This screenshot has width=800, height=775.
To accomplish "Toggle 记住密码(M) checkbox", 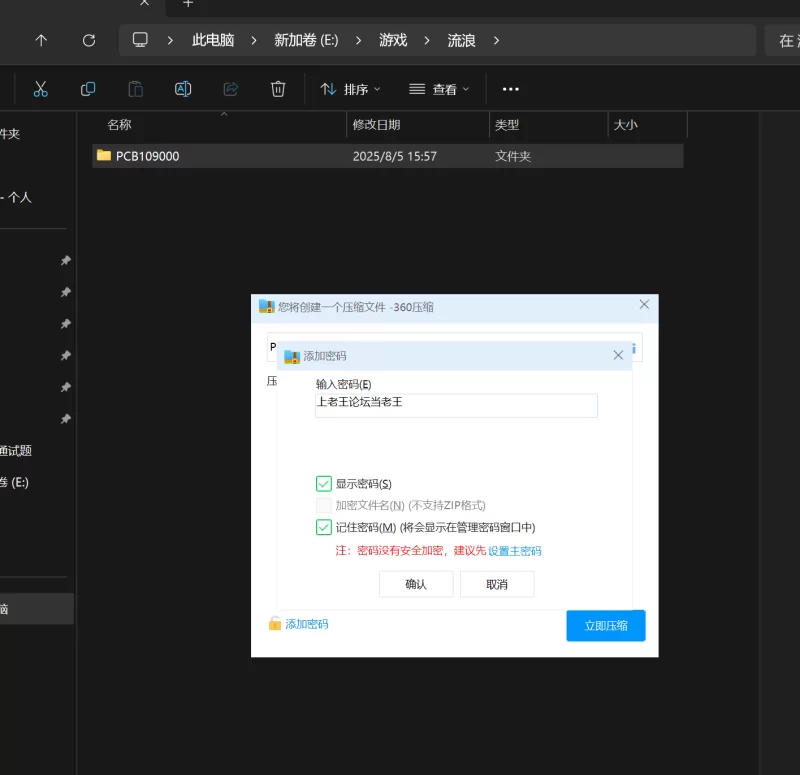I will pyautogui.click(x=323, y=527).
